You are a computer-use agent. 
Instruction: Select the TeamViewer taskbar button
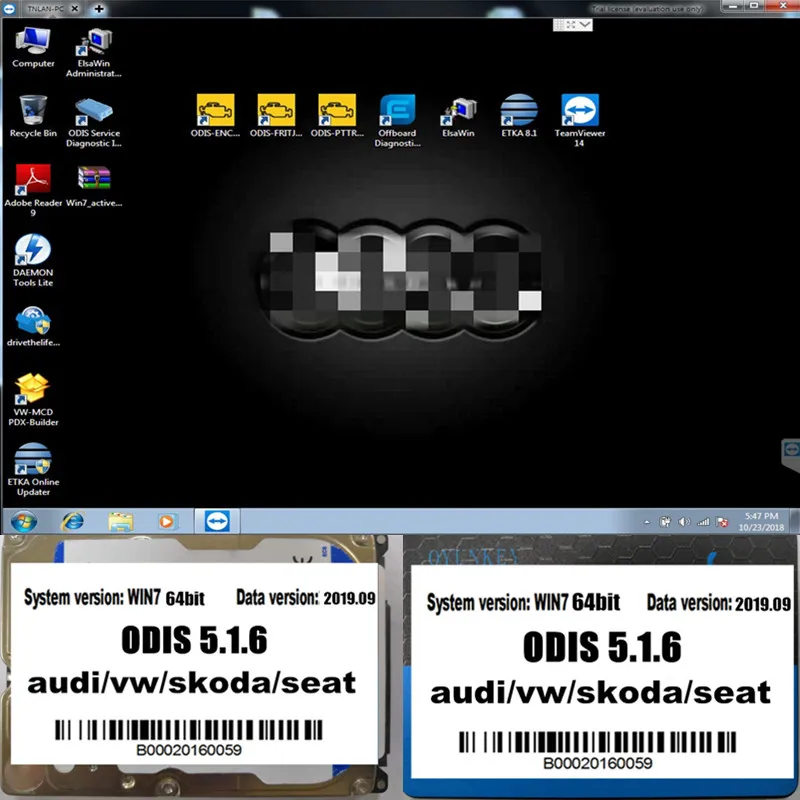pyautogui.click(x=217, y=521)
